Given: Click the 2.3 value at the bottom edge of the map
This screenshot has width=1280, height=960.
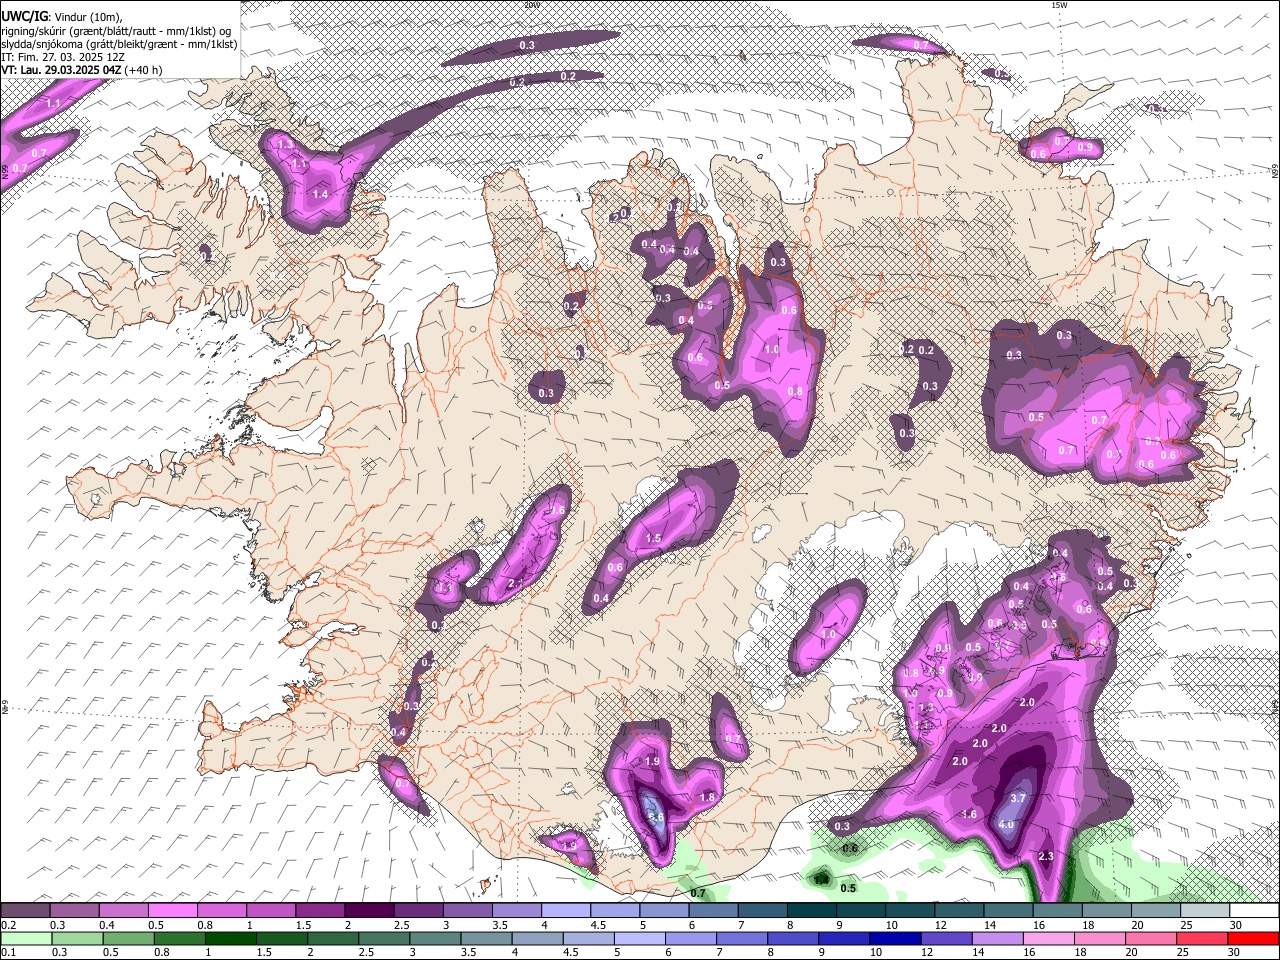Looking at the screenshot, I should click(x=1046, y=857).
